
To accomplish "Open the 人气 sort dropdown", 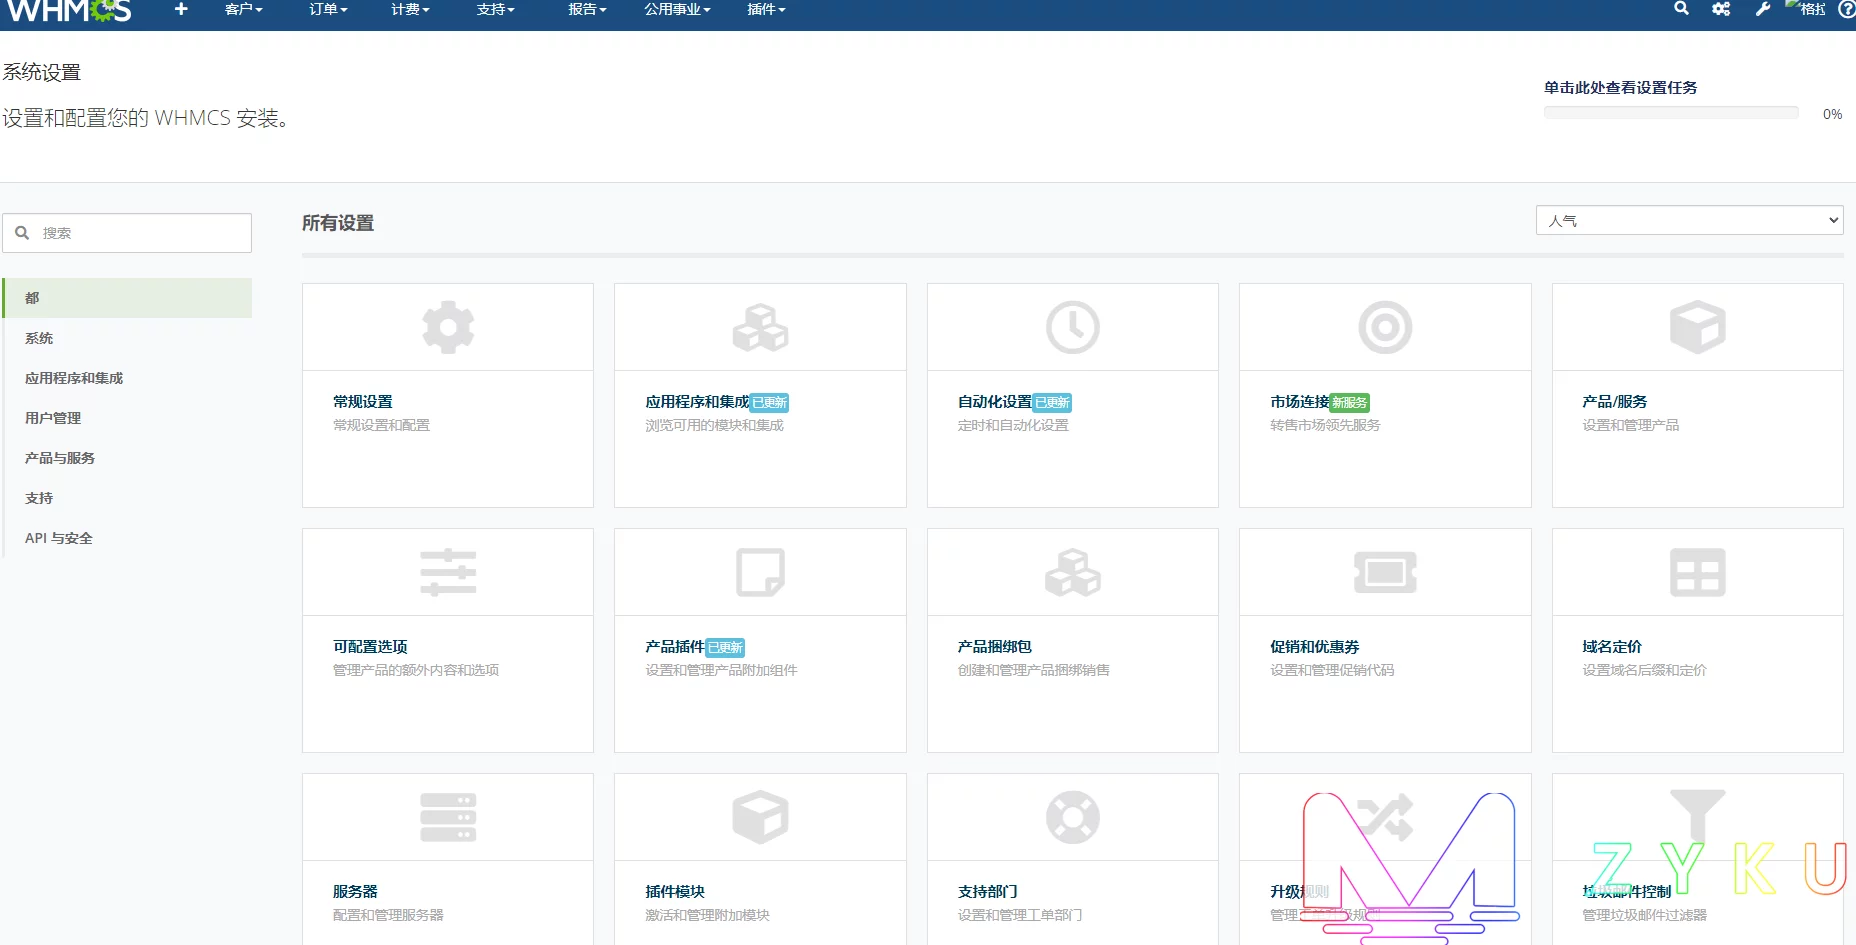I will [1689, 221].
